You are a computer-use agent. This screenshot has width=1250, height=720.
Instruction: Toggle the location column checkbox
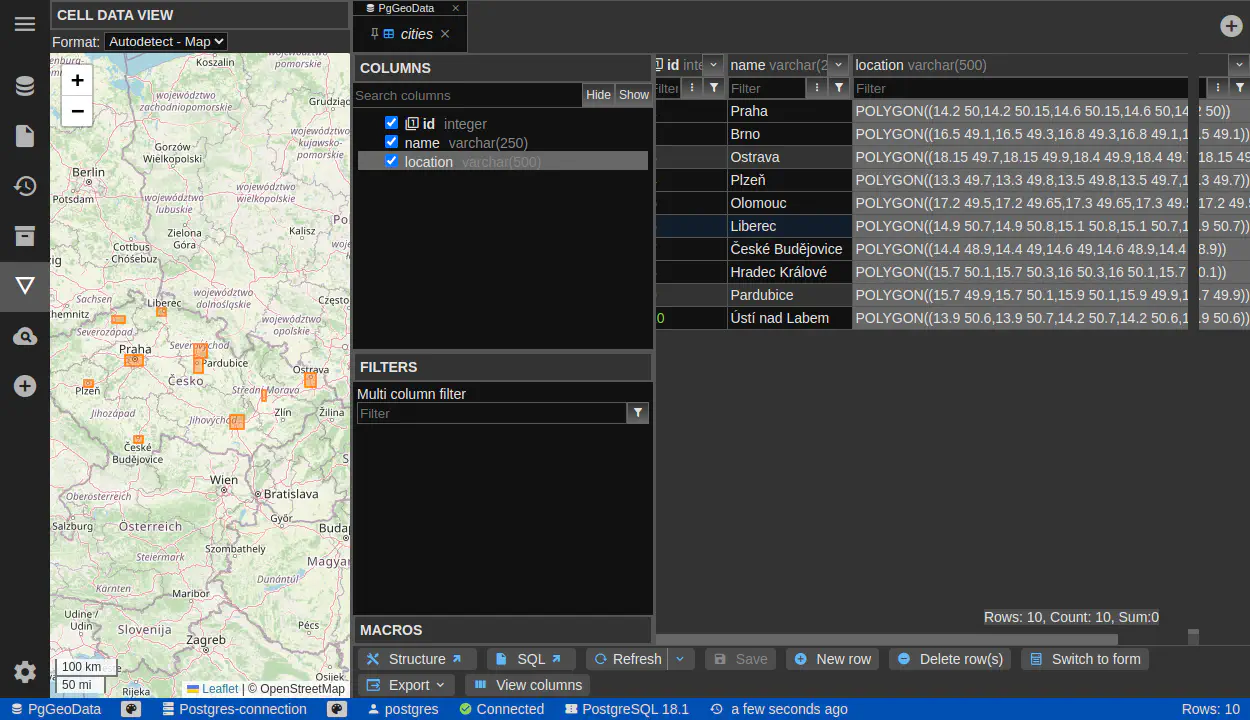tap(392, 161)
